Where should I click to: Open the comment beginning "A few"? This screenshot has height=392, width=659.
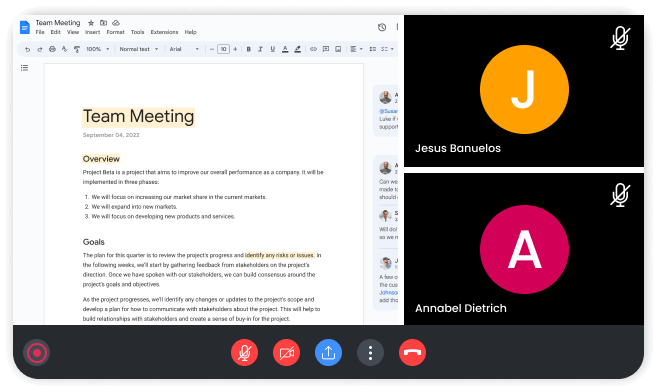387,280
